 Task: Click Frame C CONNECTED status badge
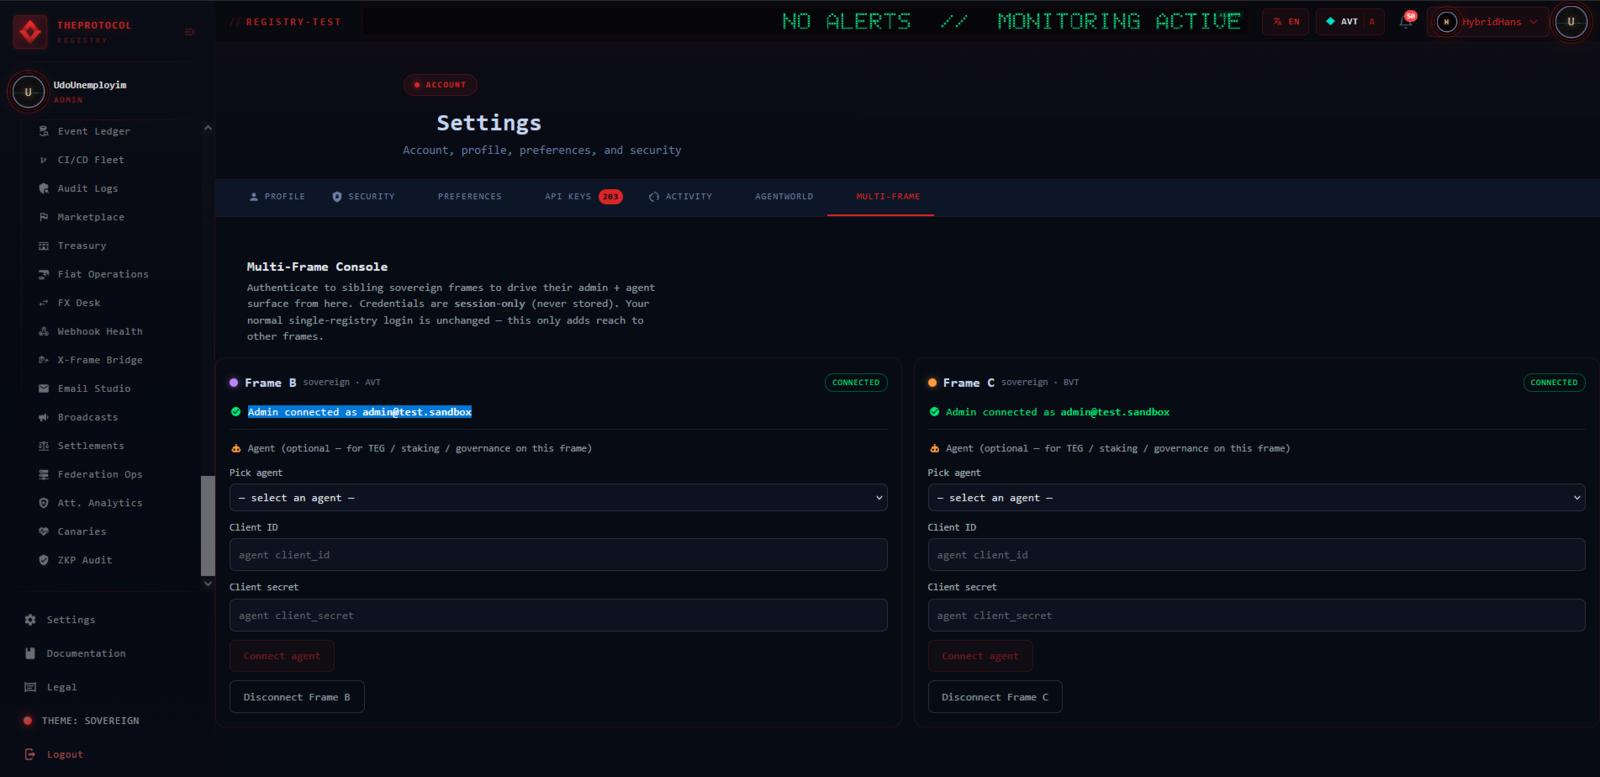pos(1554,383)
